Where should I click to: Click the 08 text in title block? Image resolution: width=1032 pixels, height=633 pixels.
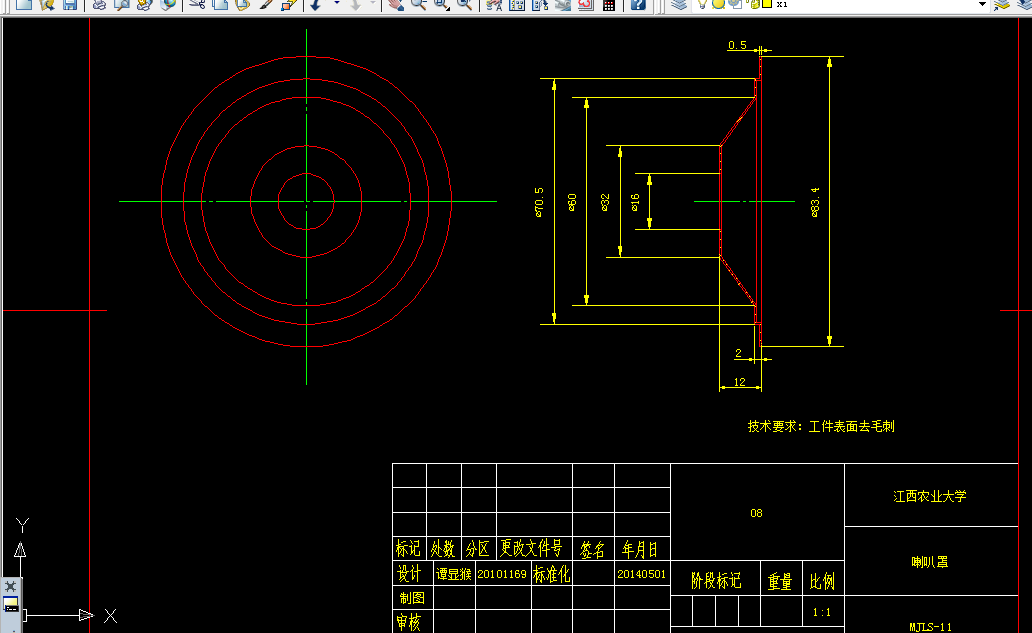(756, 513)
